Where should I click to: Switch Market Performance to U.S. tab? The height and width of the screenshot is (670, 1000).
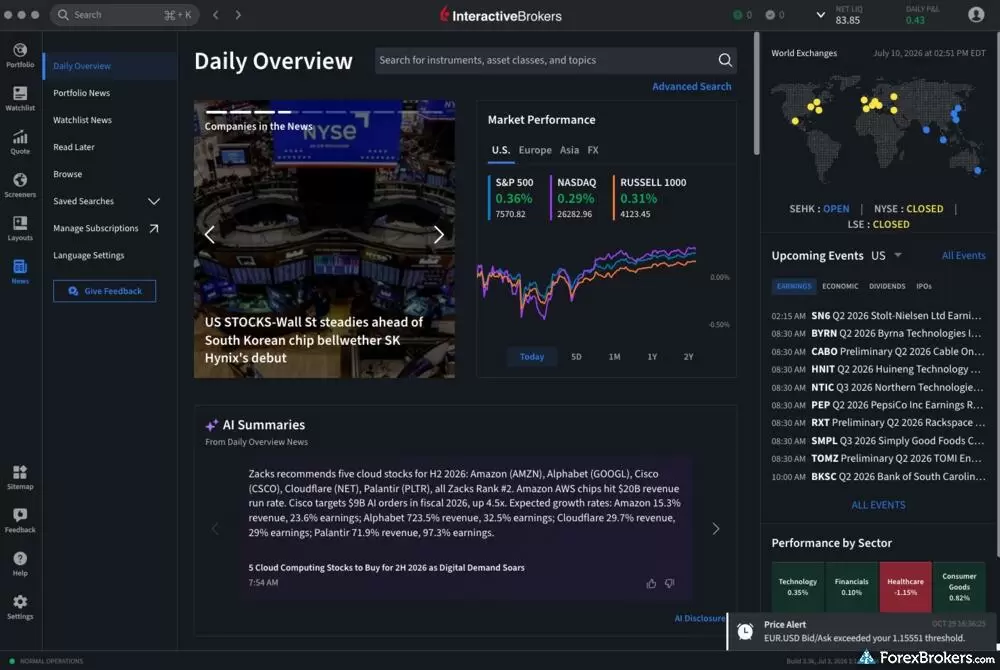coord(501,150)
